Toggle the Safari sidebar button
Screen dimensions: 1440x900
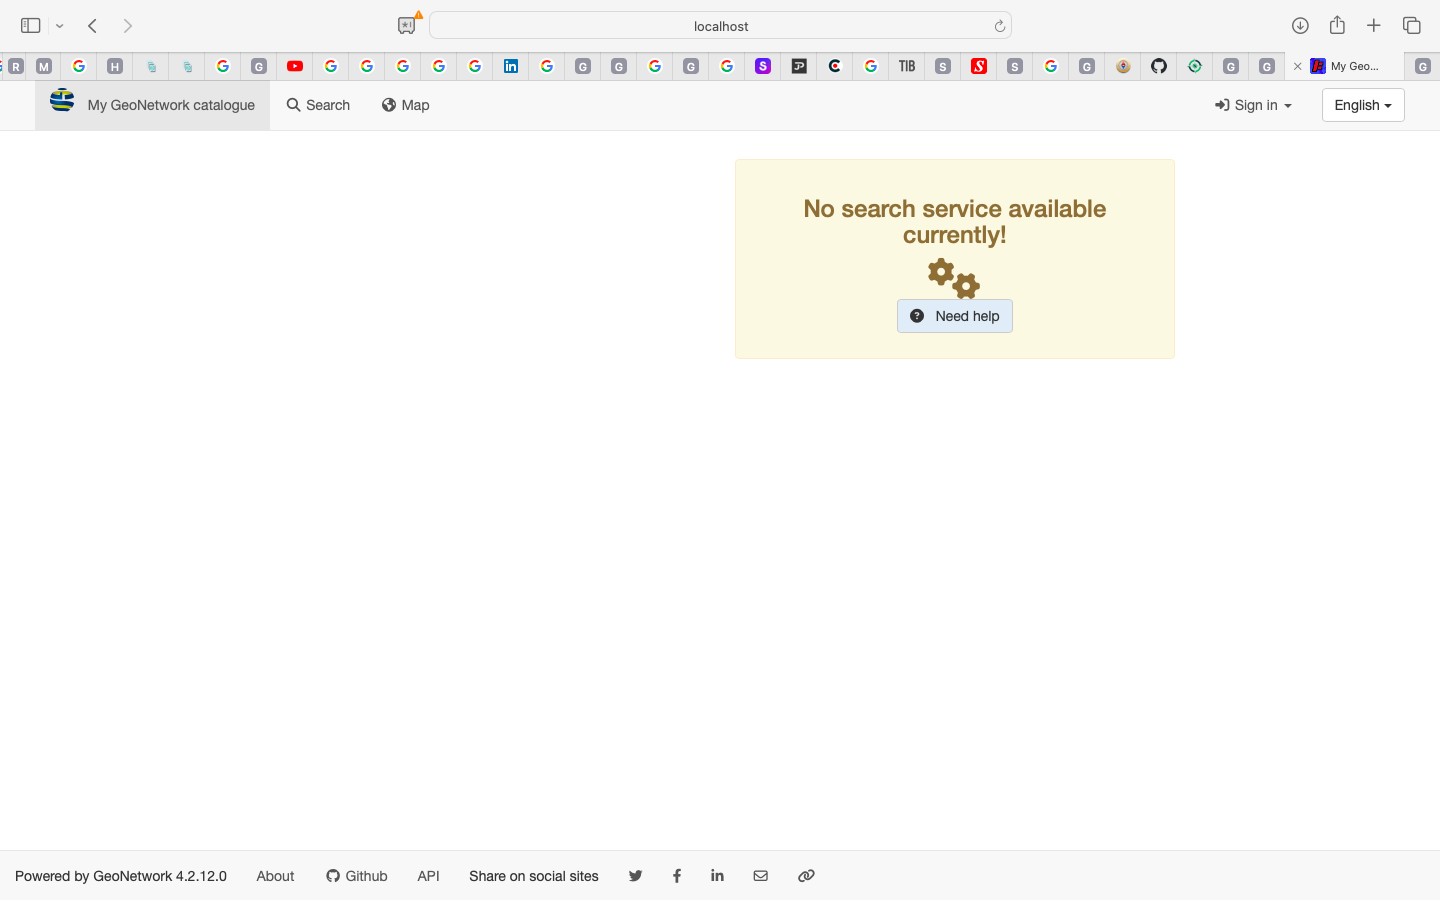[30, 26]
